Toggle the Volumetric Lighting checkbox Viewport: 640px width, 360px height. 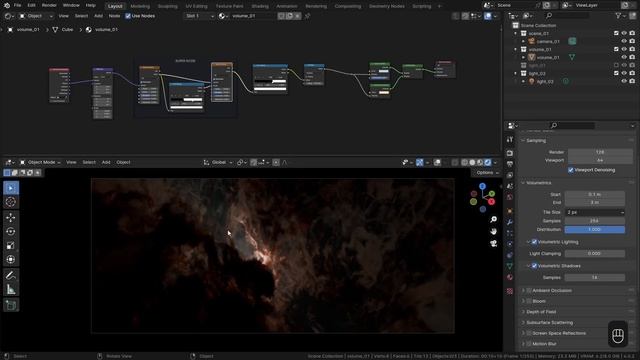pos(534,242)
